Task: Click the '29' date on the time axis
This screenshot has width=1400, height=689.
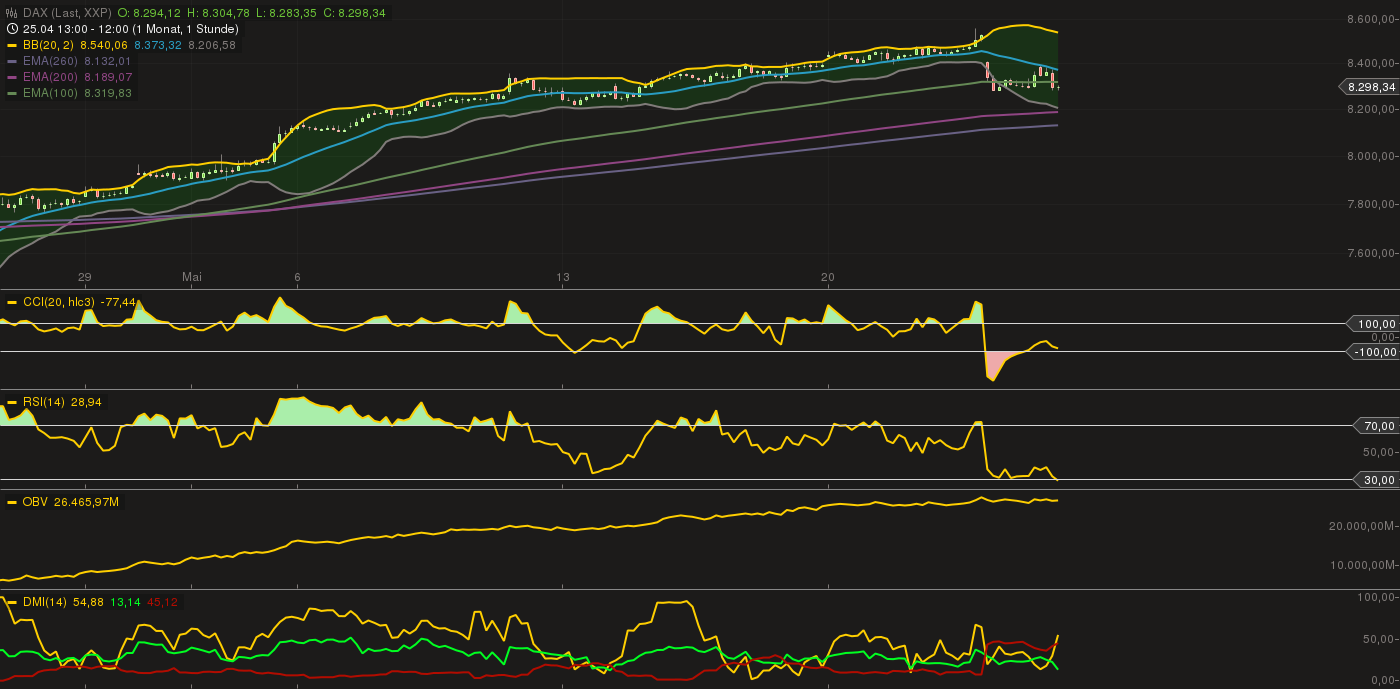Action: tap(84, 277)
